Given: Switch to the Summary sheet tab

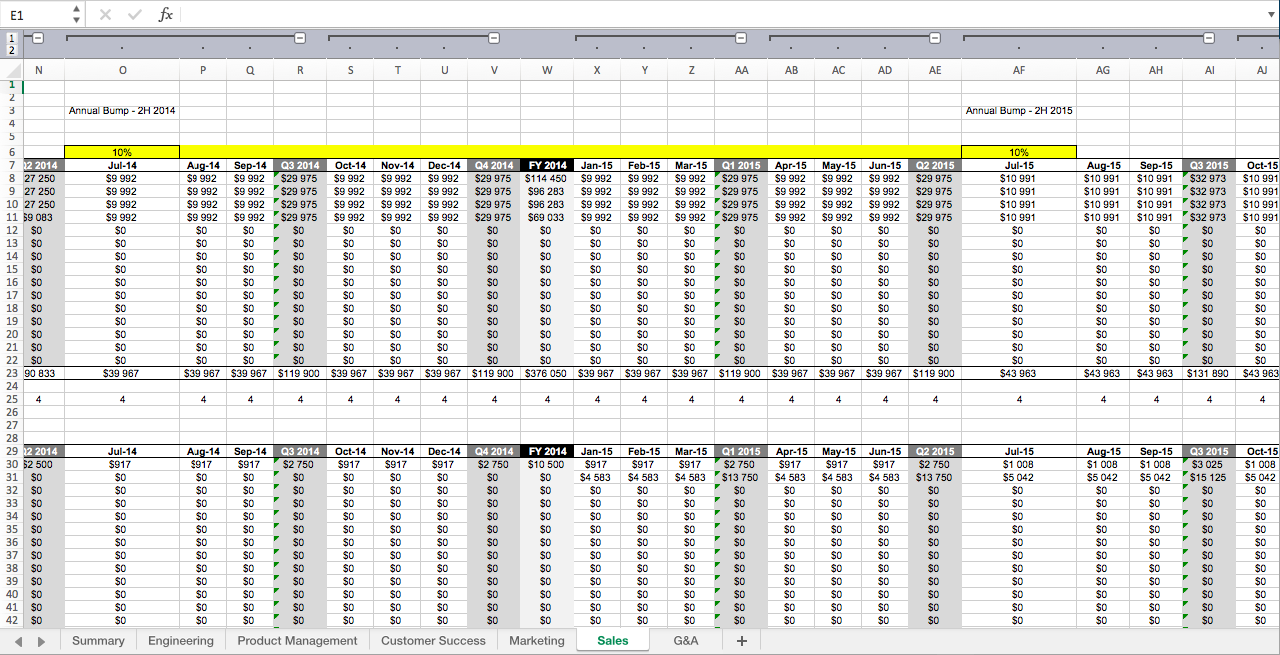Looking at the screenshot, I should point(98,641).
